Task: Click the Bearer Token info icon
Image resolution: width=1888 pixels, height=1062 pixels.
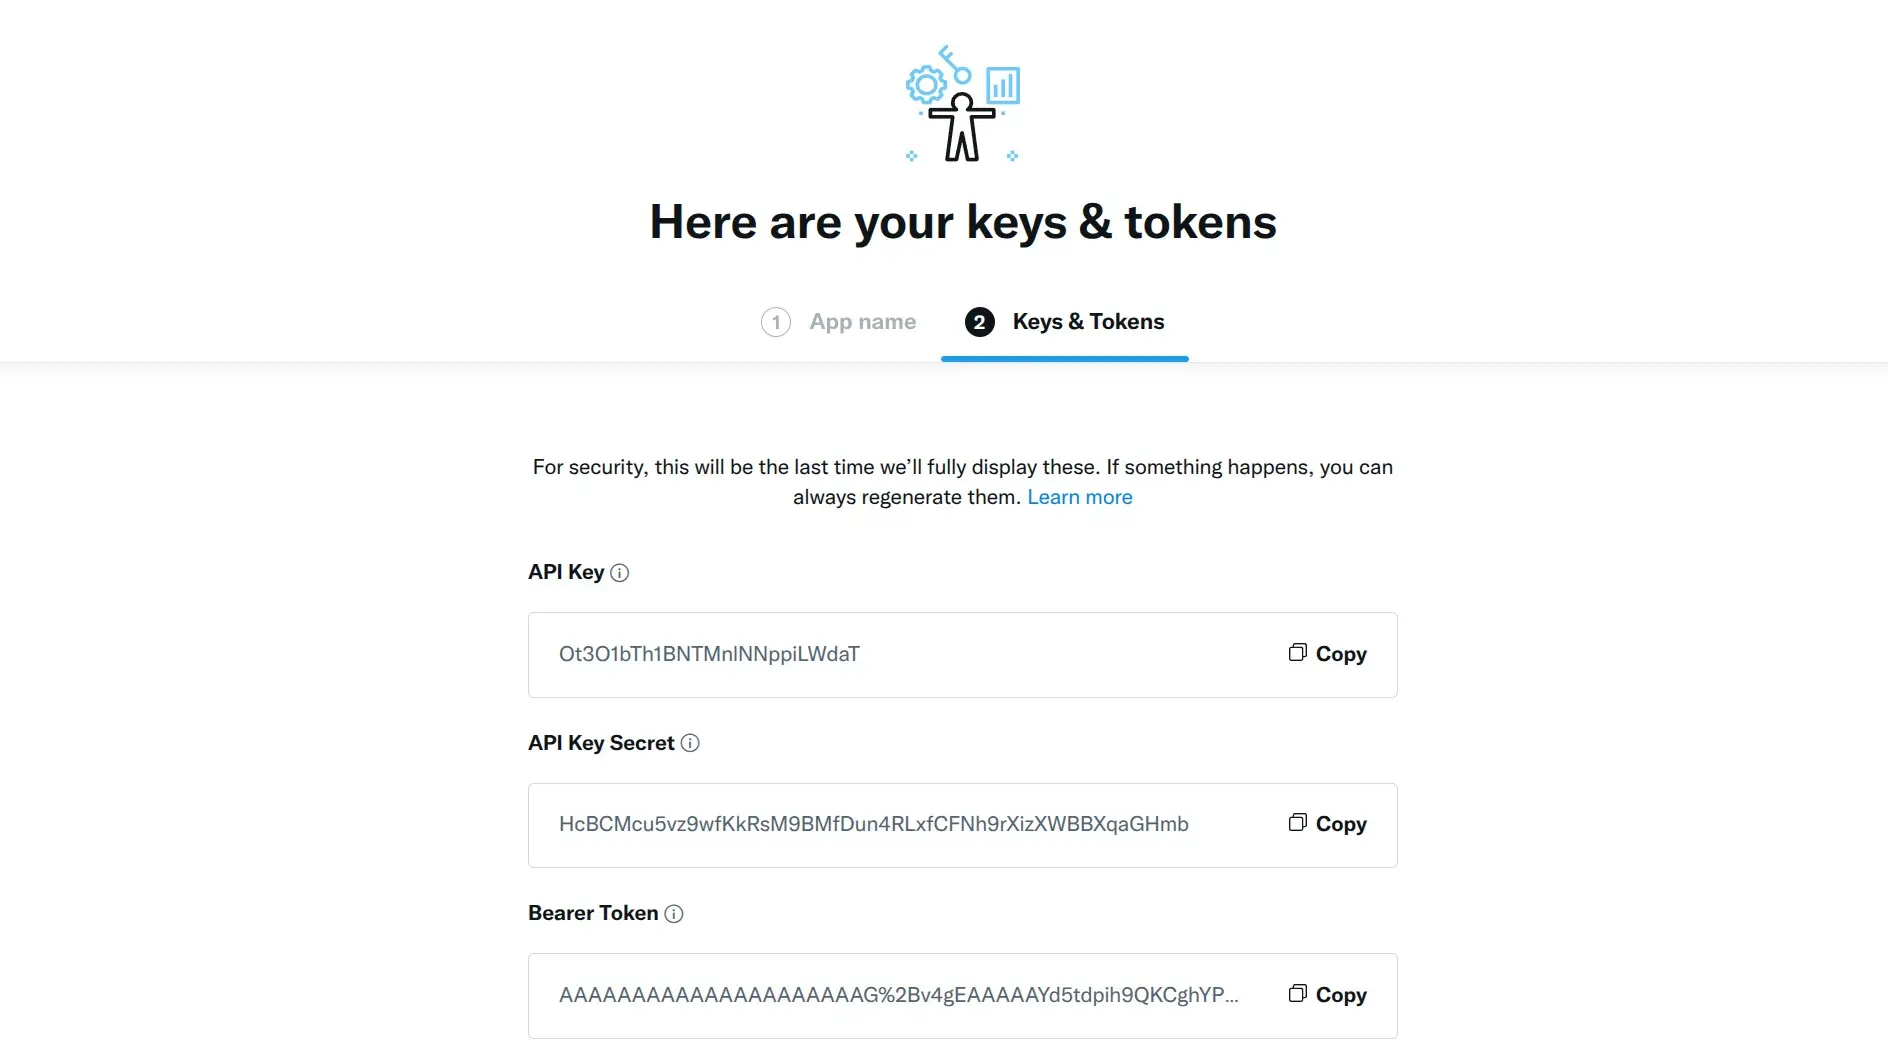Action: tap(674, 914)
